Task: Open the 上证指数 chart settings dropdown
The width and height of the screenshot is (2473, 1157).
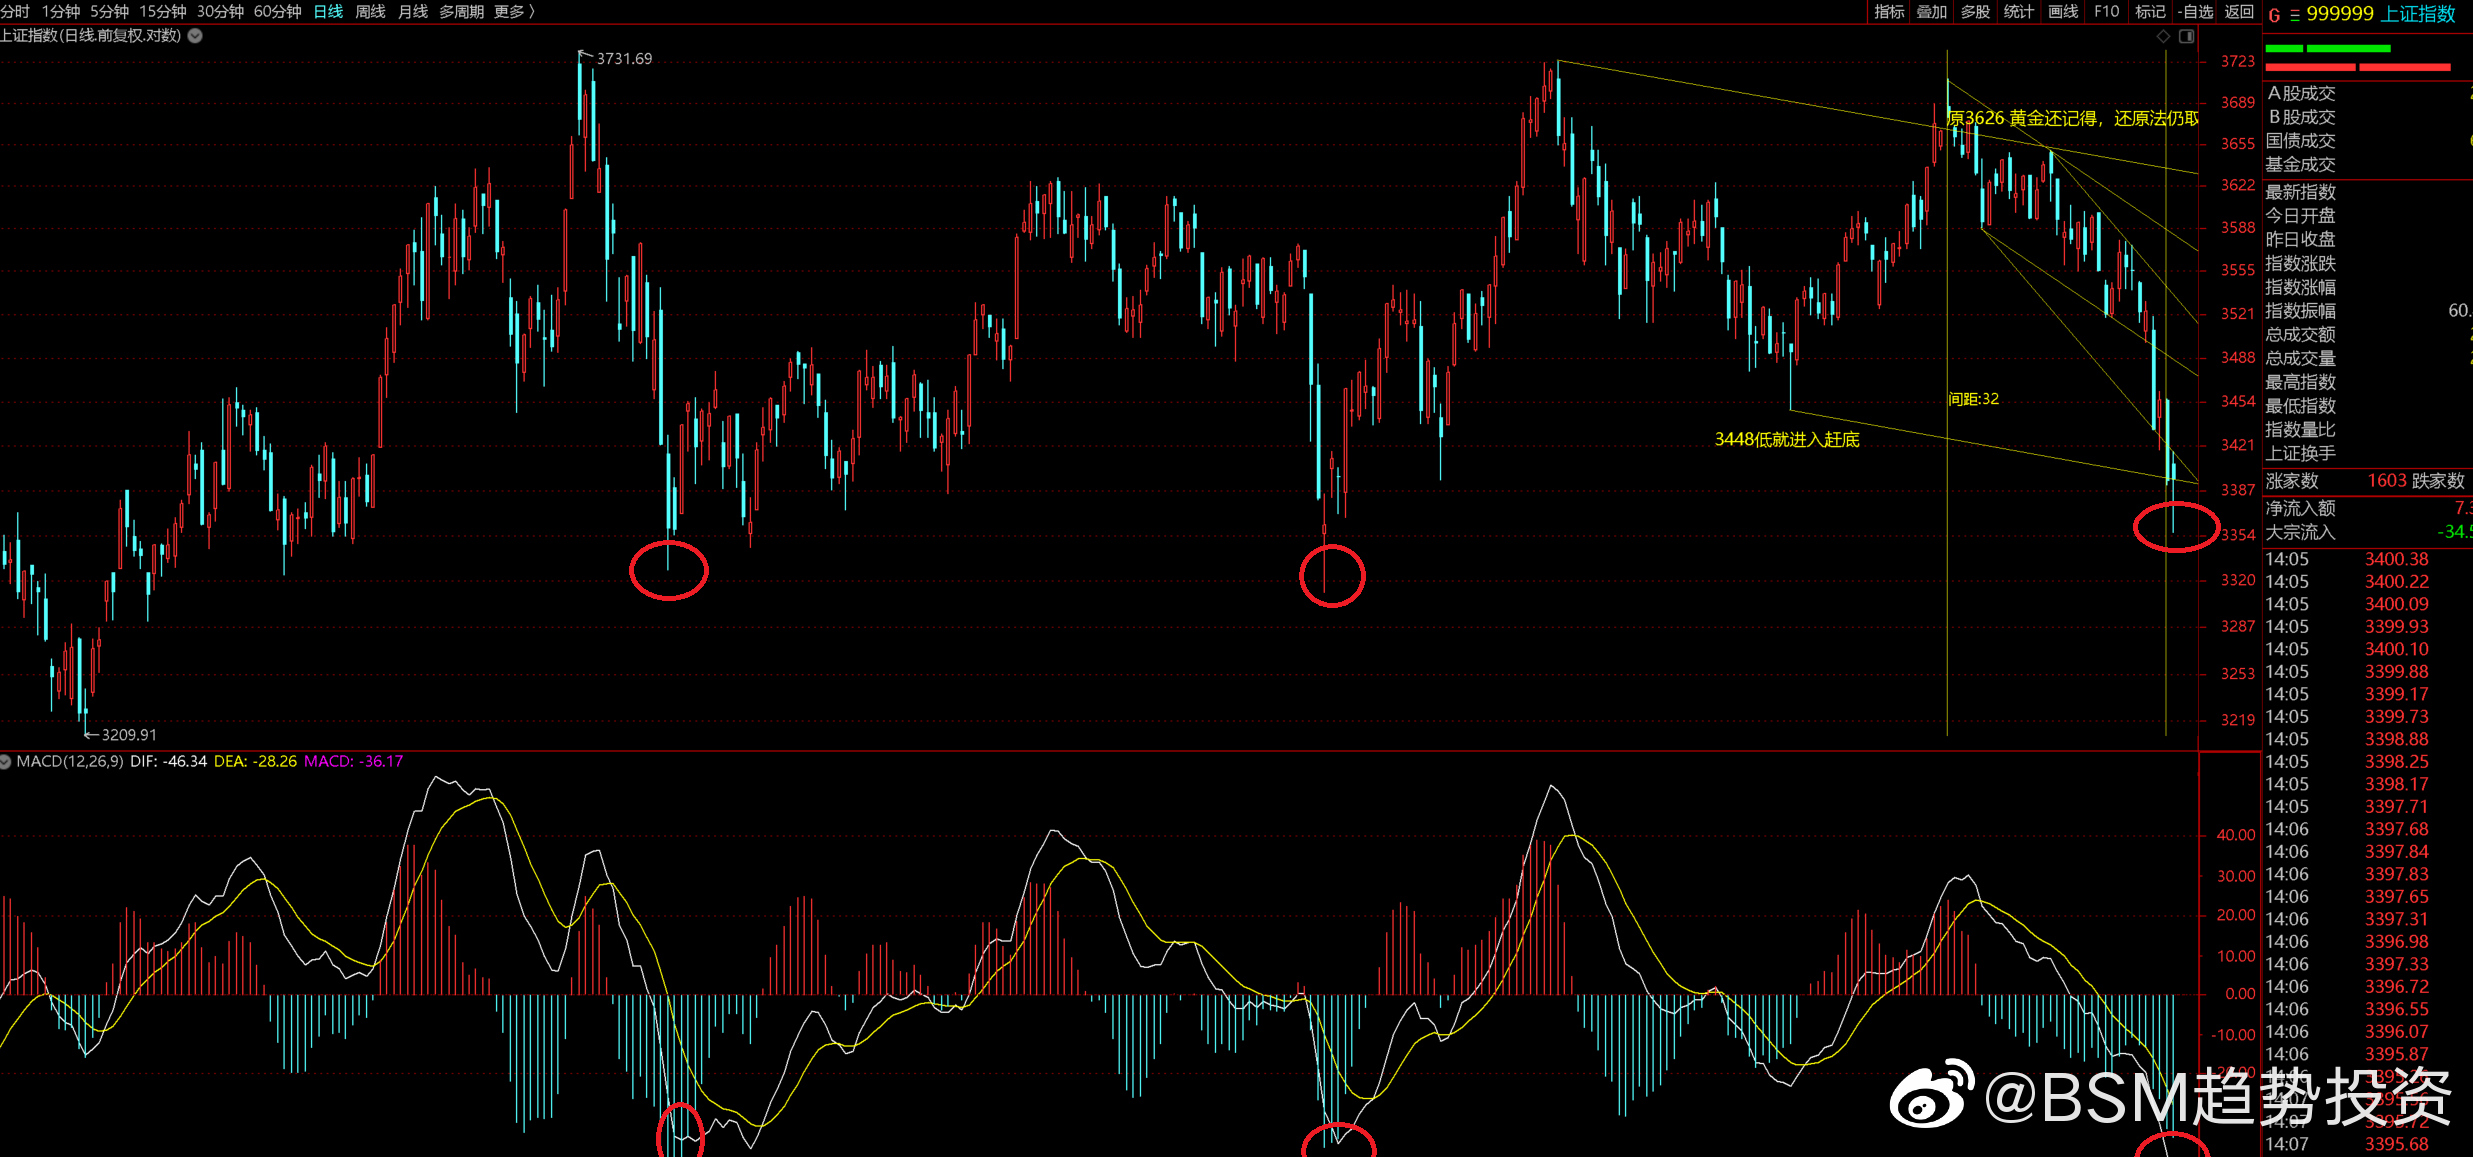Action: (x=196, y=36)
